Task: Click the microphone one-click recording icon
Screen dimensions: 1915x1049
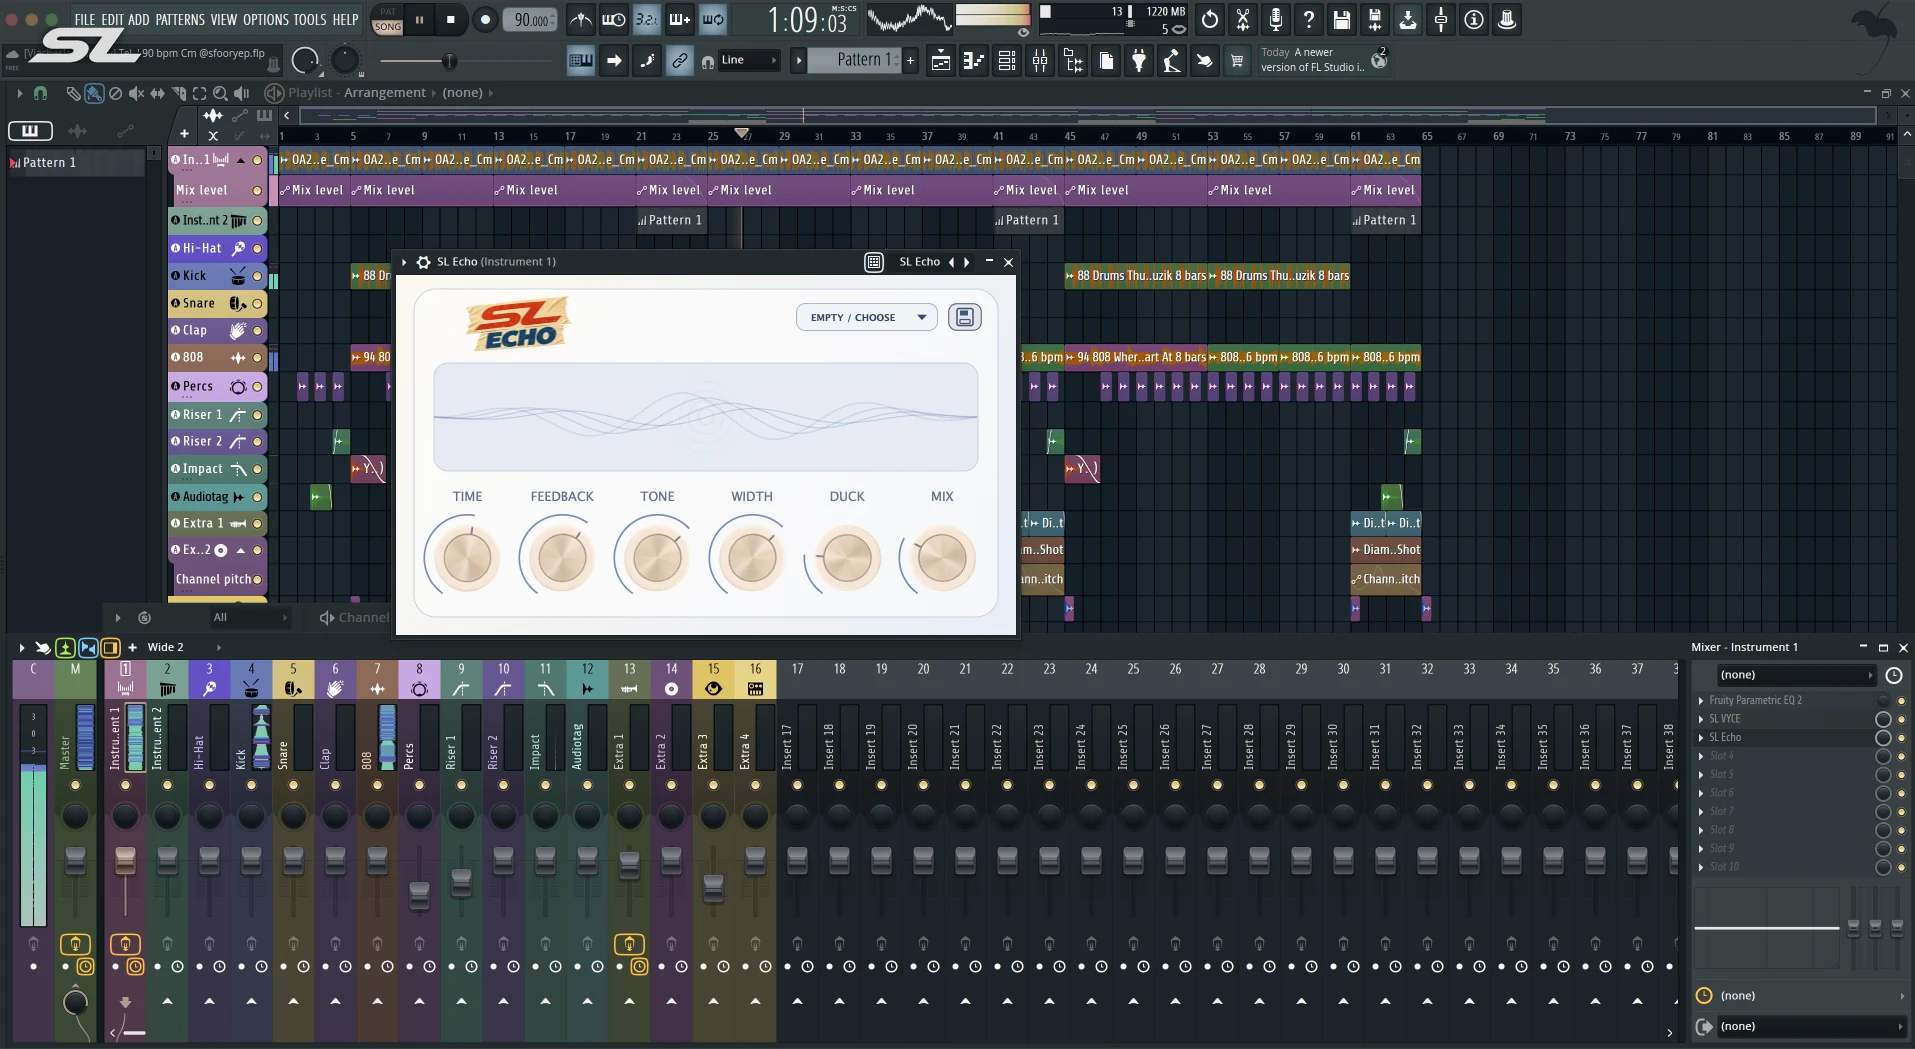Action: pyautogui.click(x=1276, y=19)
